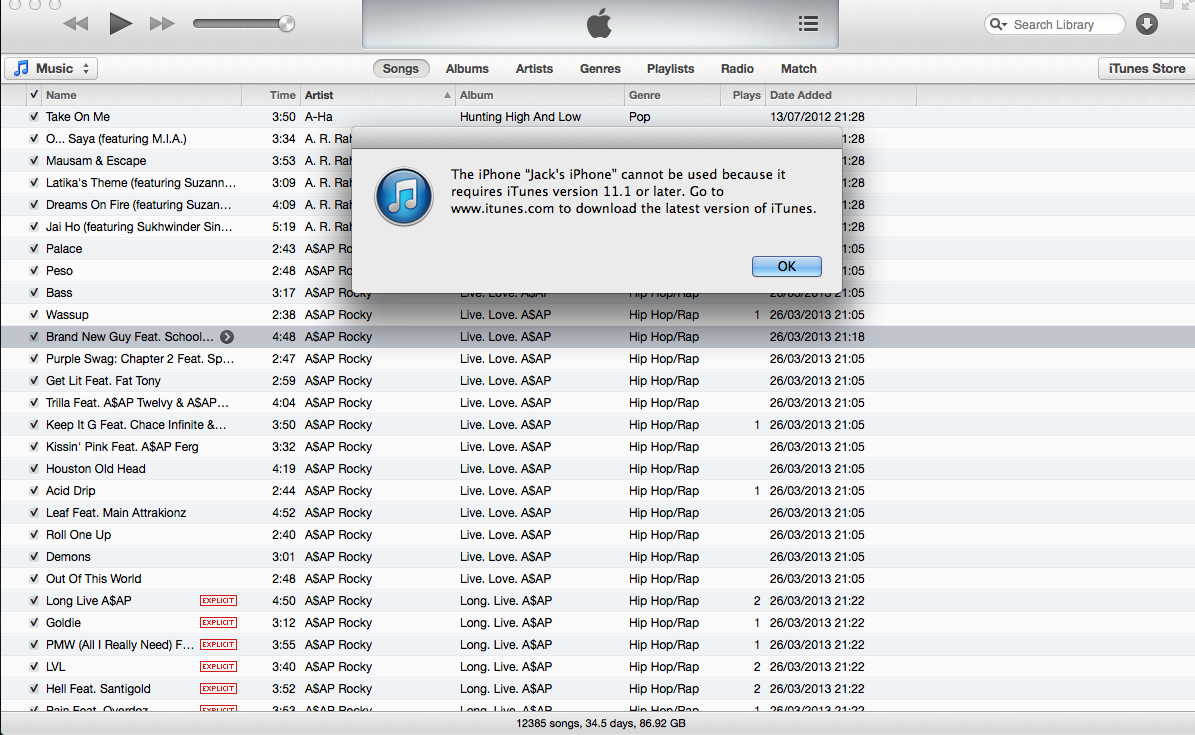This screenshot has height=735, width=1195.
Task: Uncheck the Mausam & Escape song
Action: [x=34, y=161]
